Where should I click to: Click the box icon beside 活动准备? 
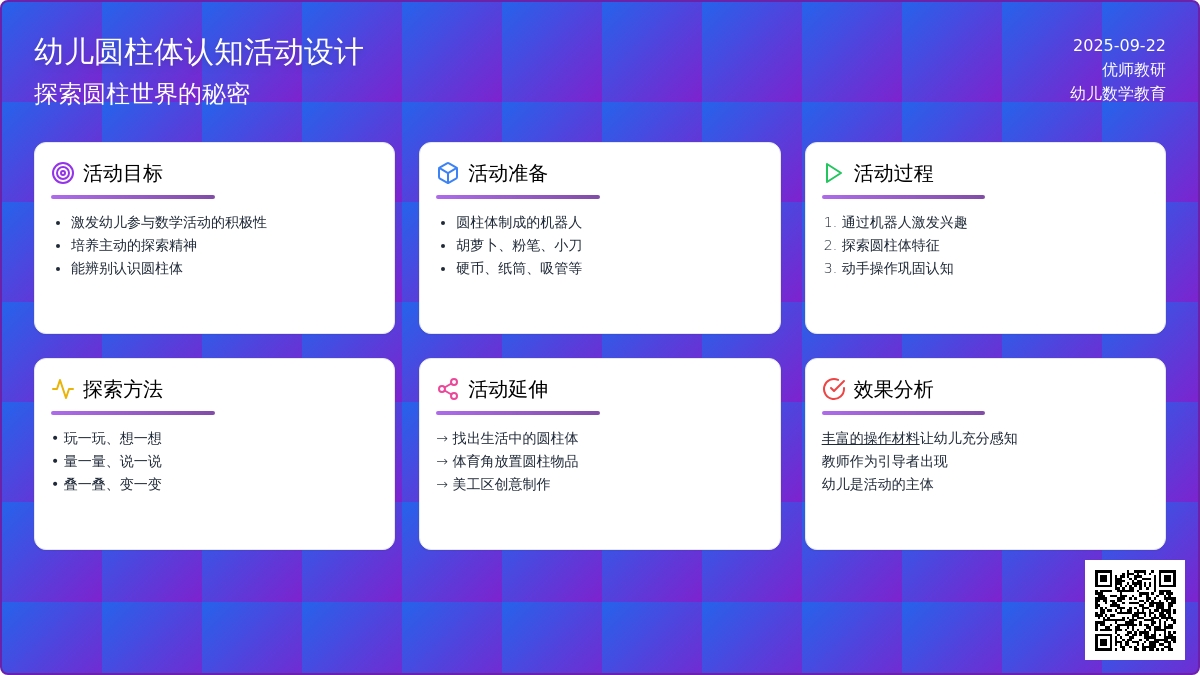tap(448, 173)
